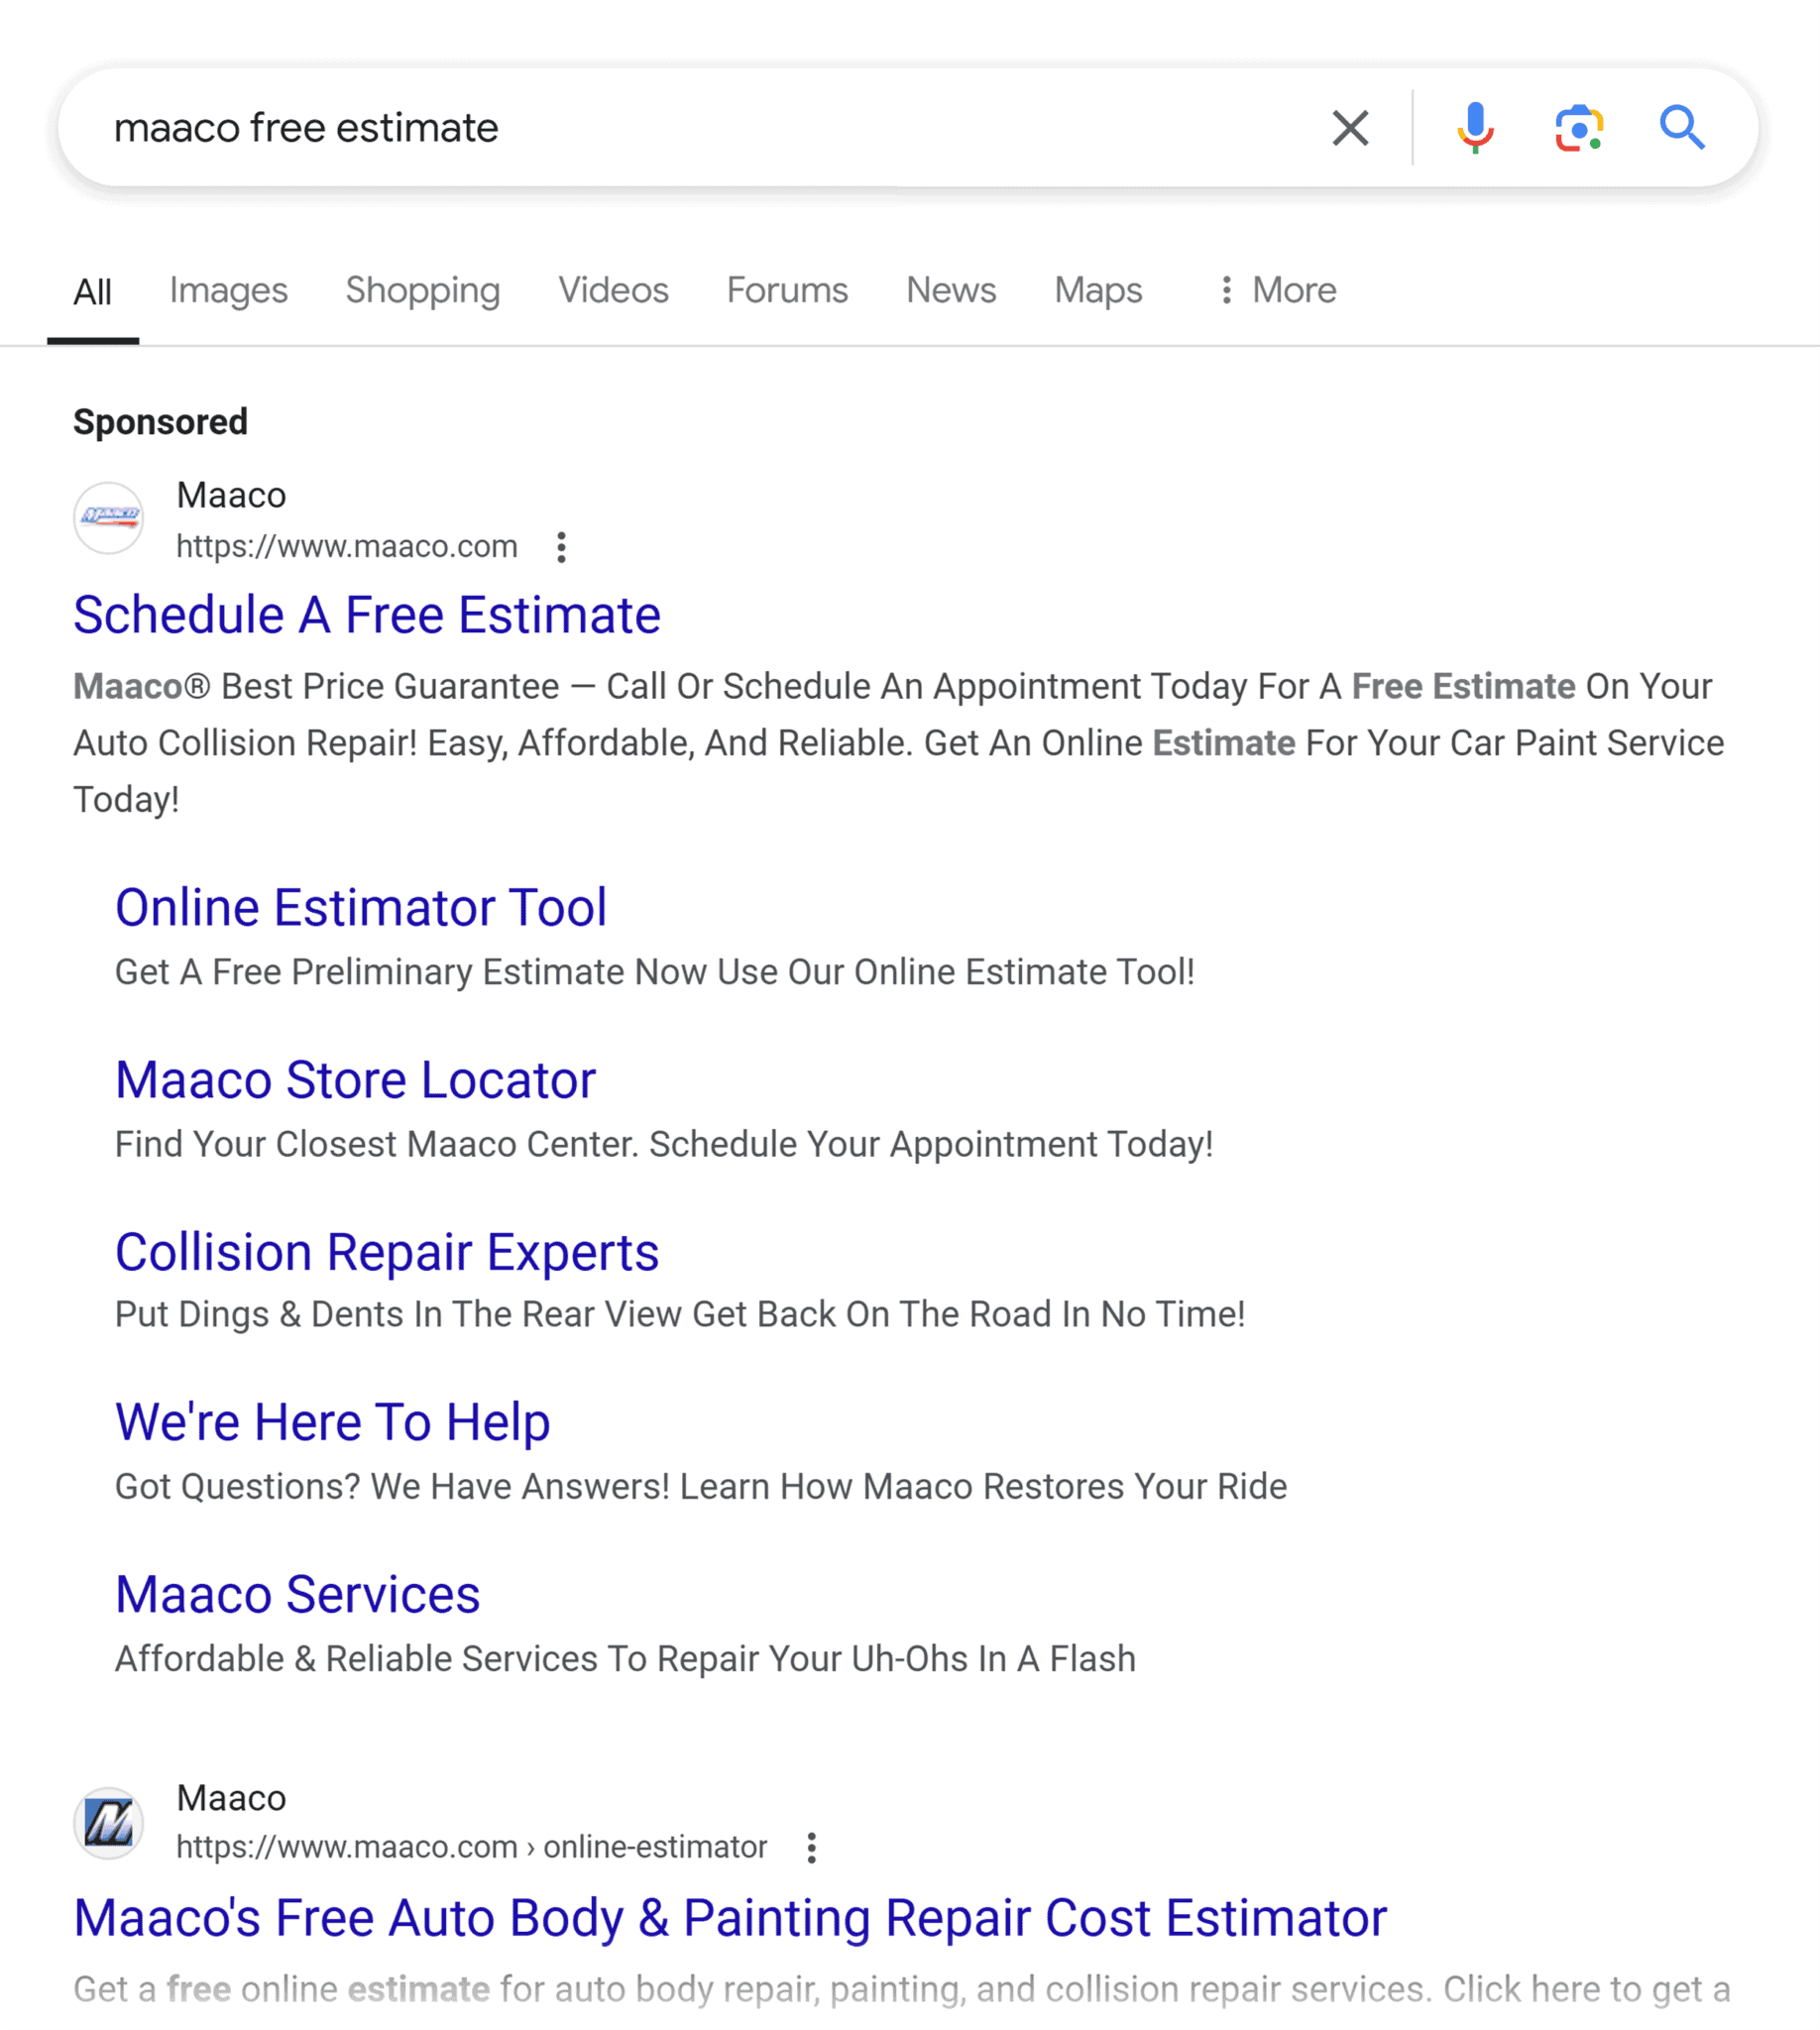This screenshot has height=2030, width=1820.
Task: Open the three-dot menu on the online-estimator result
Action: (x=811, y=1847)
